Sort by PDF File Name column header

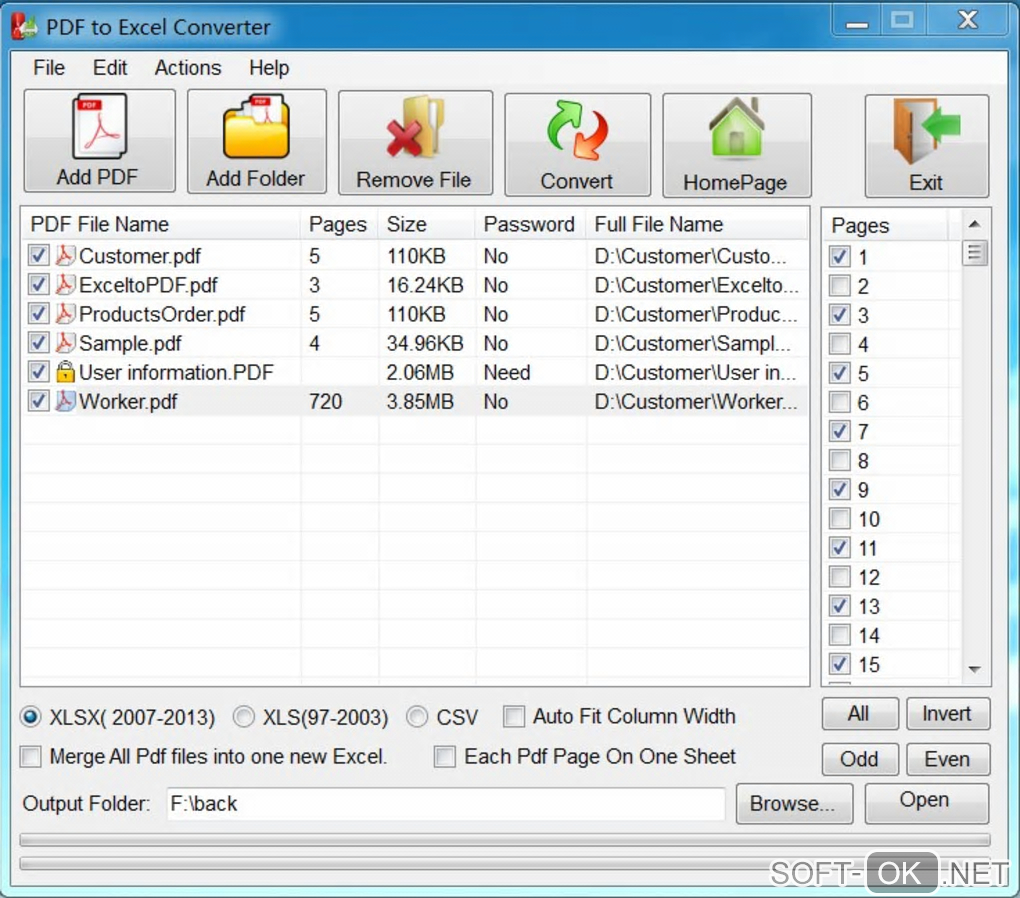161,224
